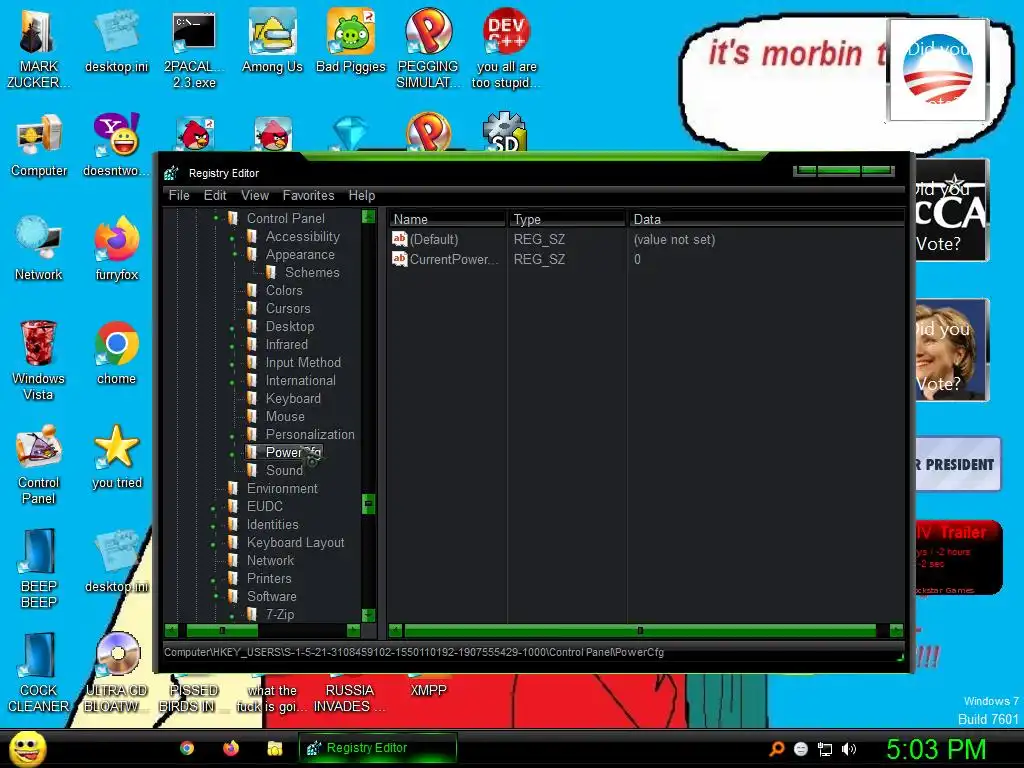The height and width of the screenshot is (768, 1024).
Task: Select the Control Panel registry key
Action: point(285,218)
